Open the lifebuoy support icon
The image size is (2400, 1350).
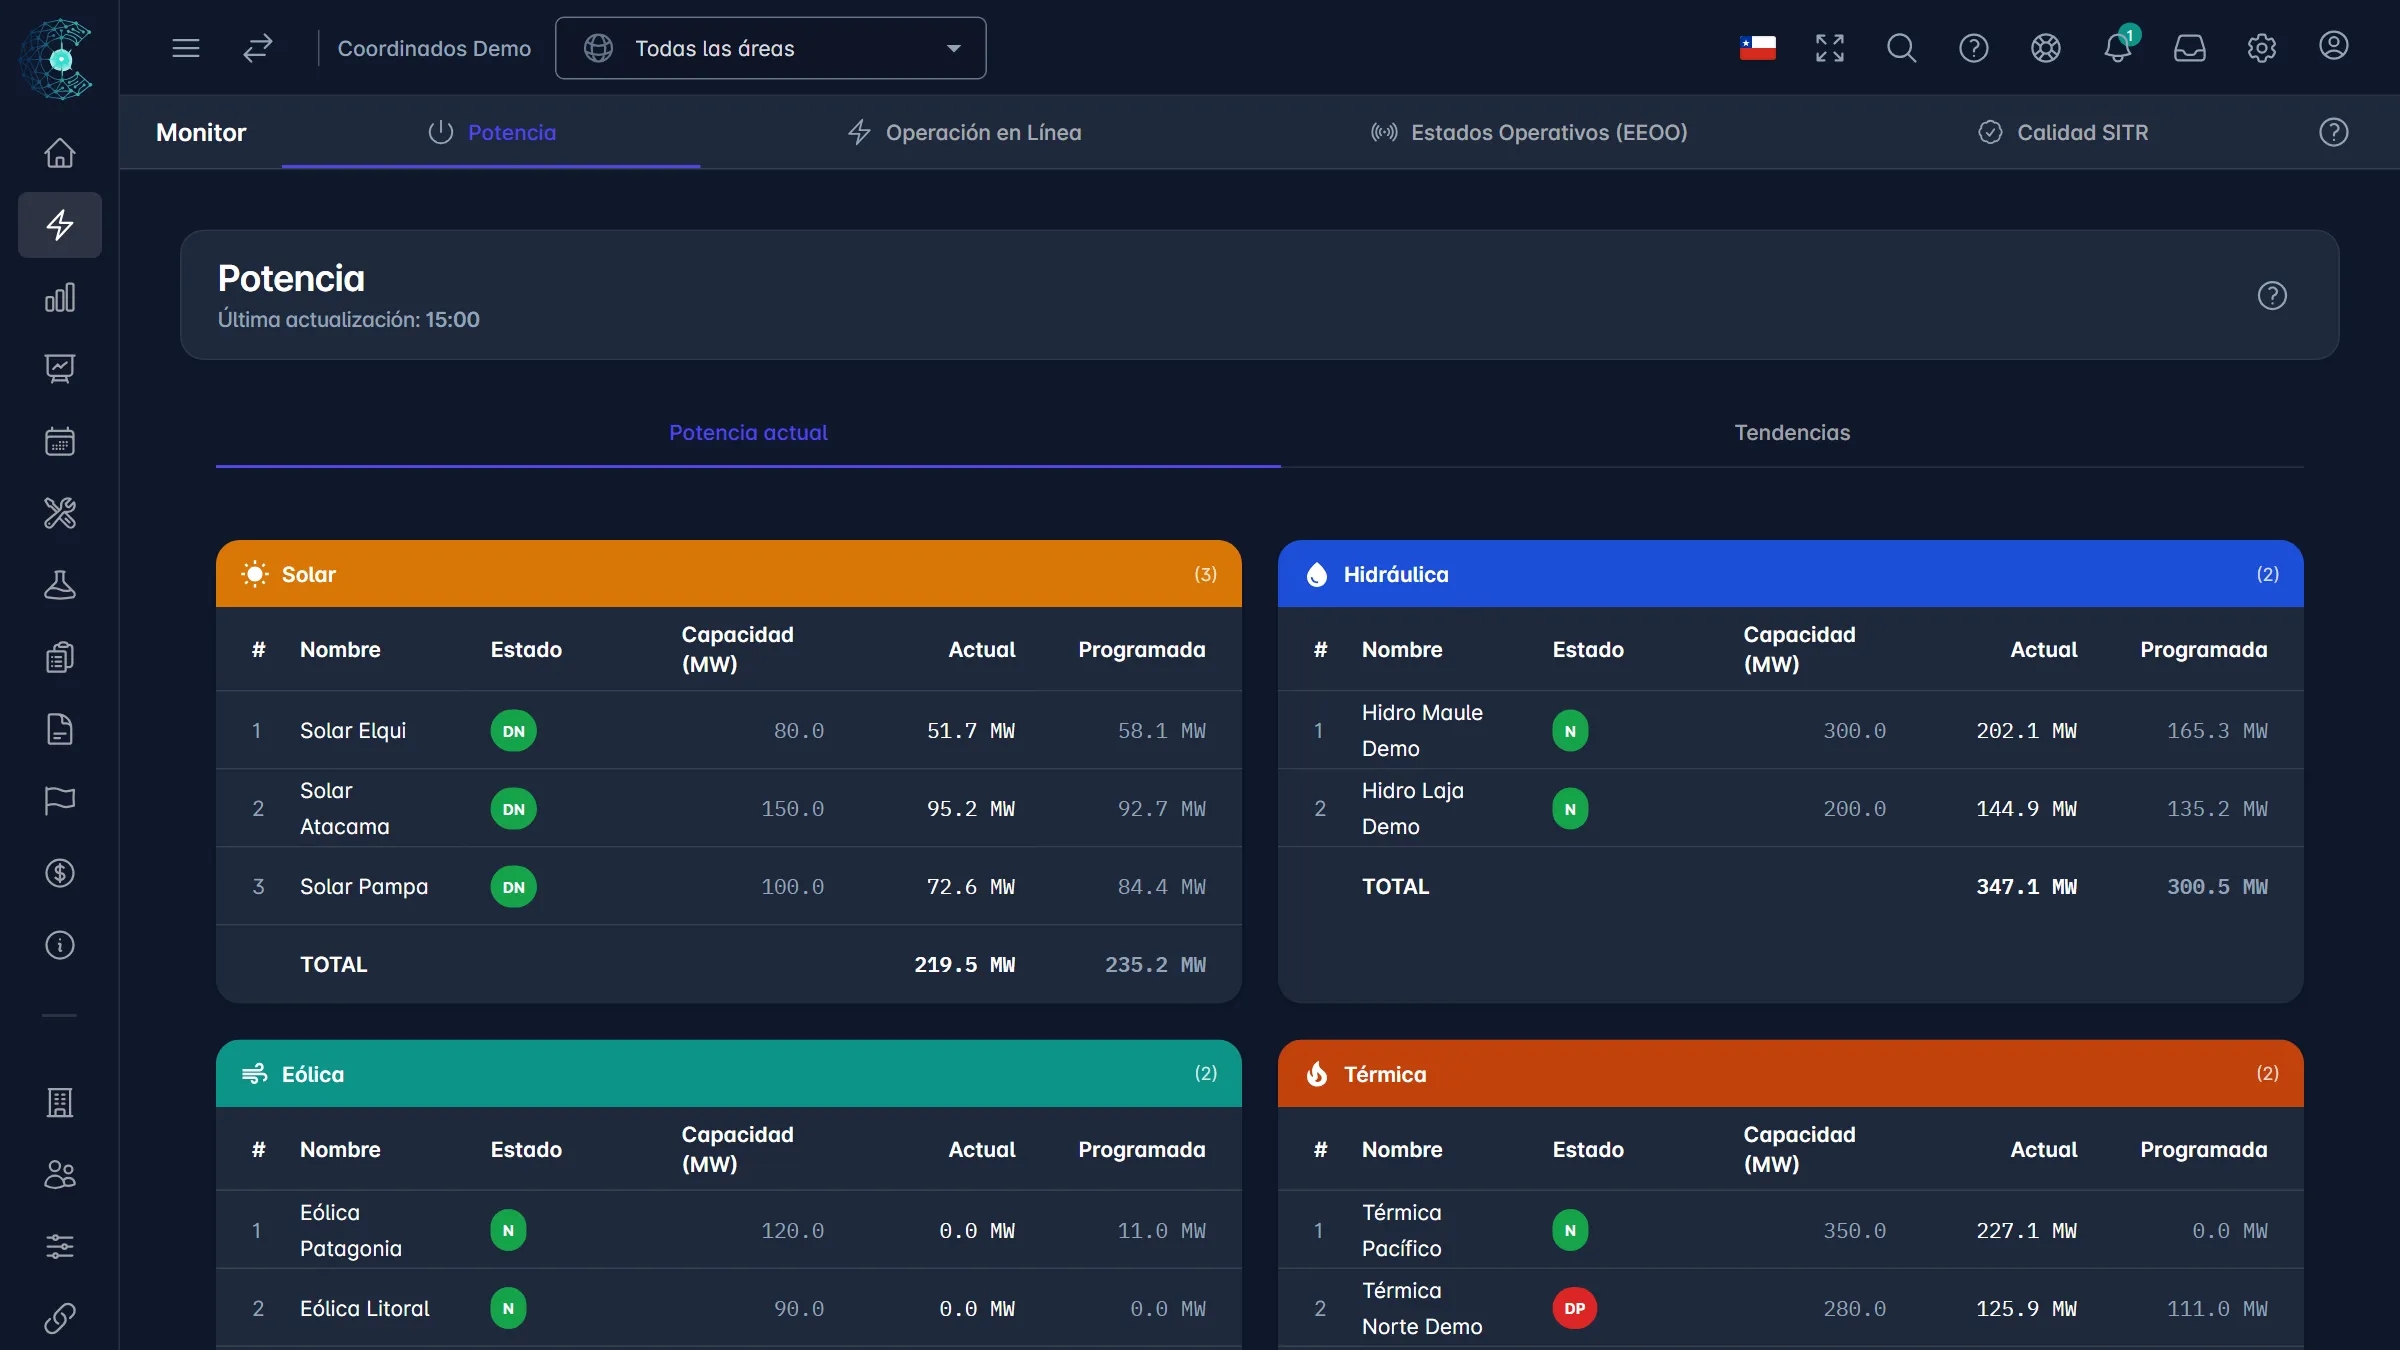tap(2045, 48)
